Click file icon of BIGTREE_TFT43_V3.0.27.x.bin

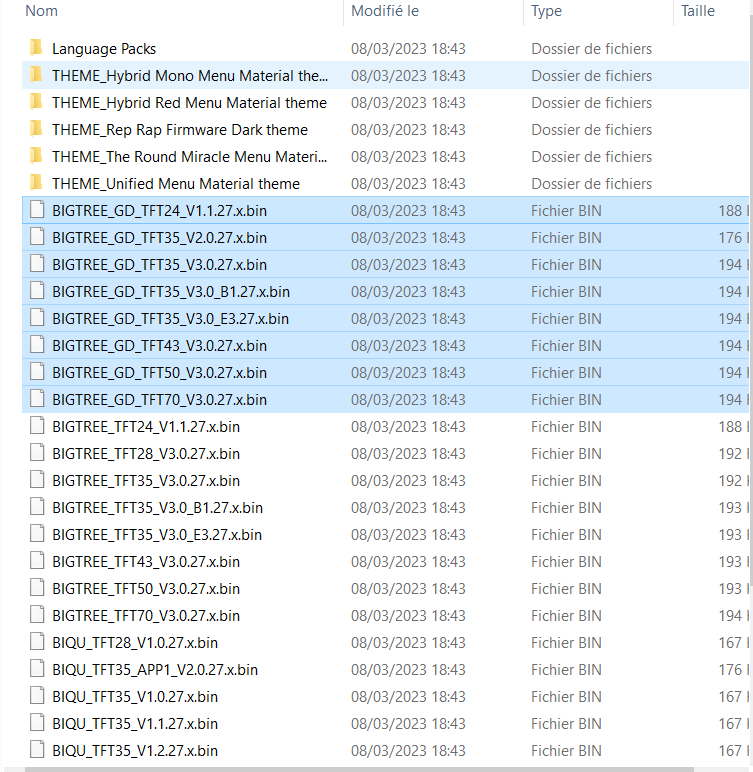tap(37, 561)
